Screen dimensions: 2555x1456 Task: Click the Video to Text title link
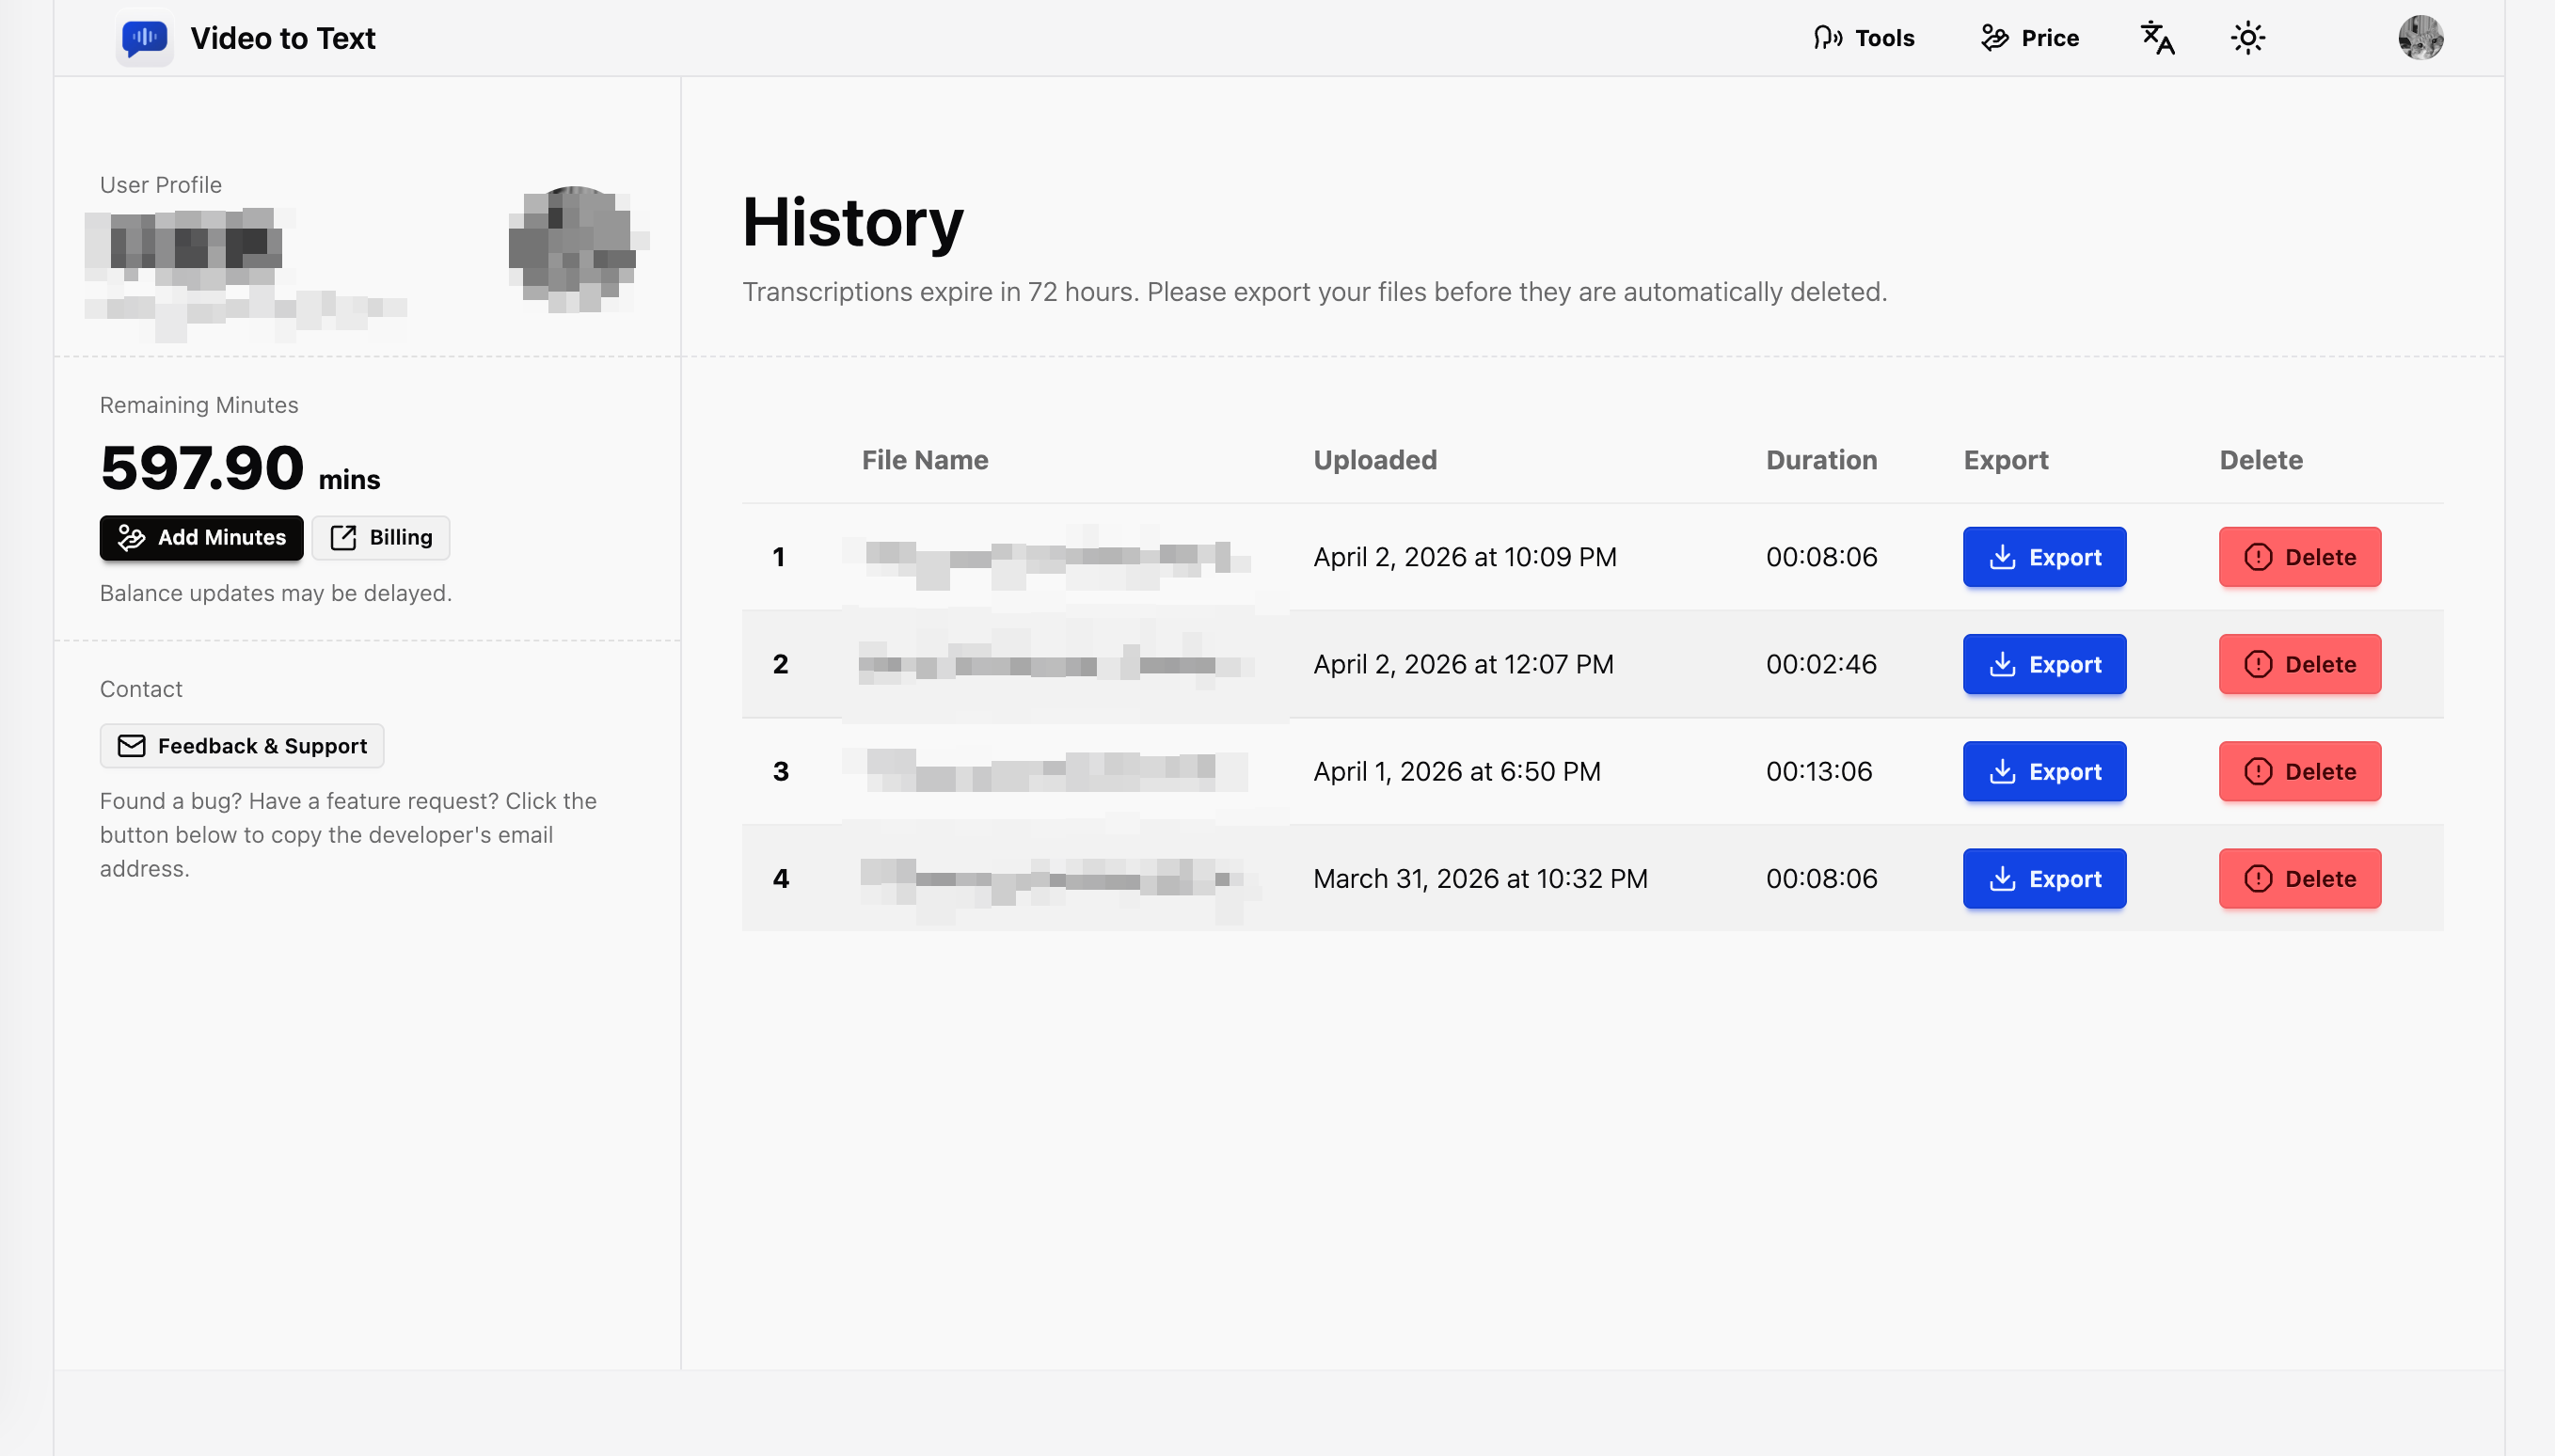click(283, 38)
